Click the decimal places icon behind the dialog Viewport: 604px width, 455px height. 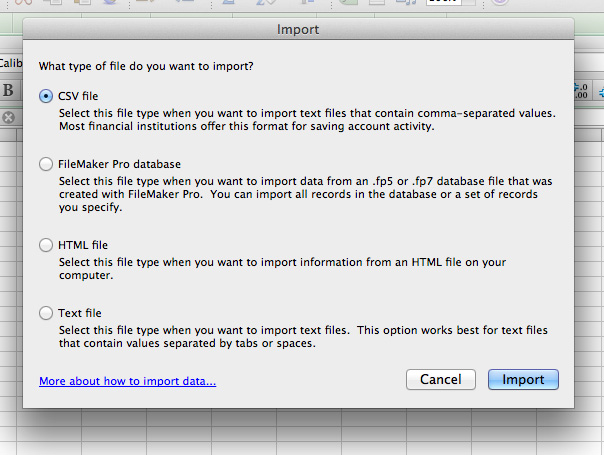tap(582, 92)
